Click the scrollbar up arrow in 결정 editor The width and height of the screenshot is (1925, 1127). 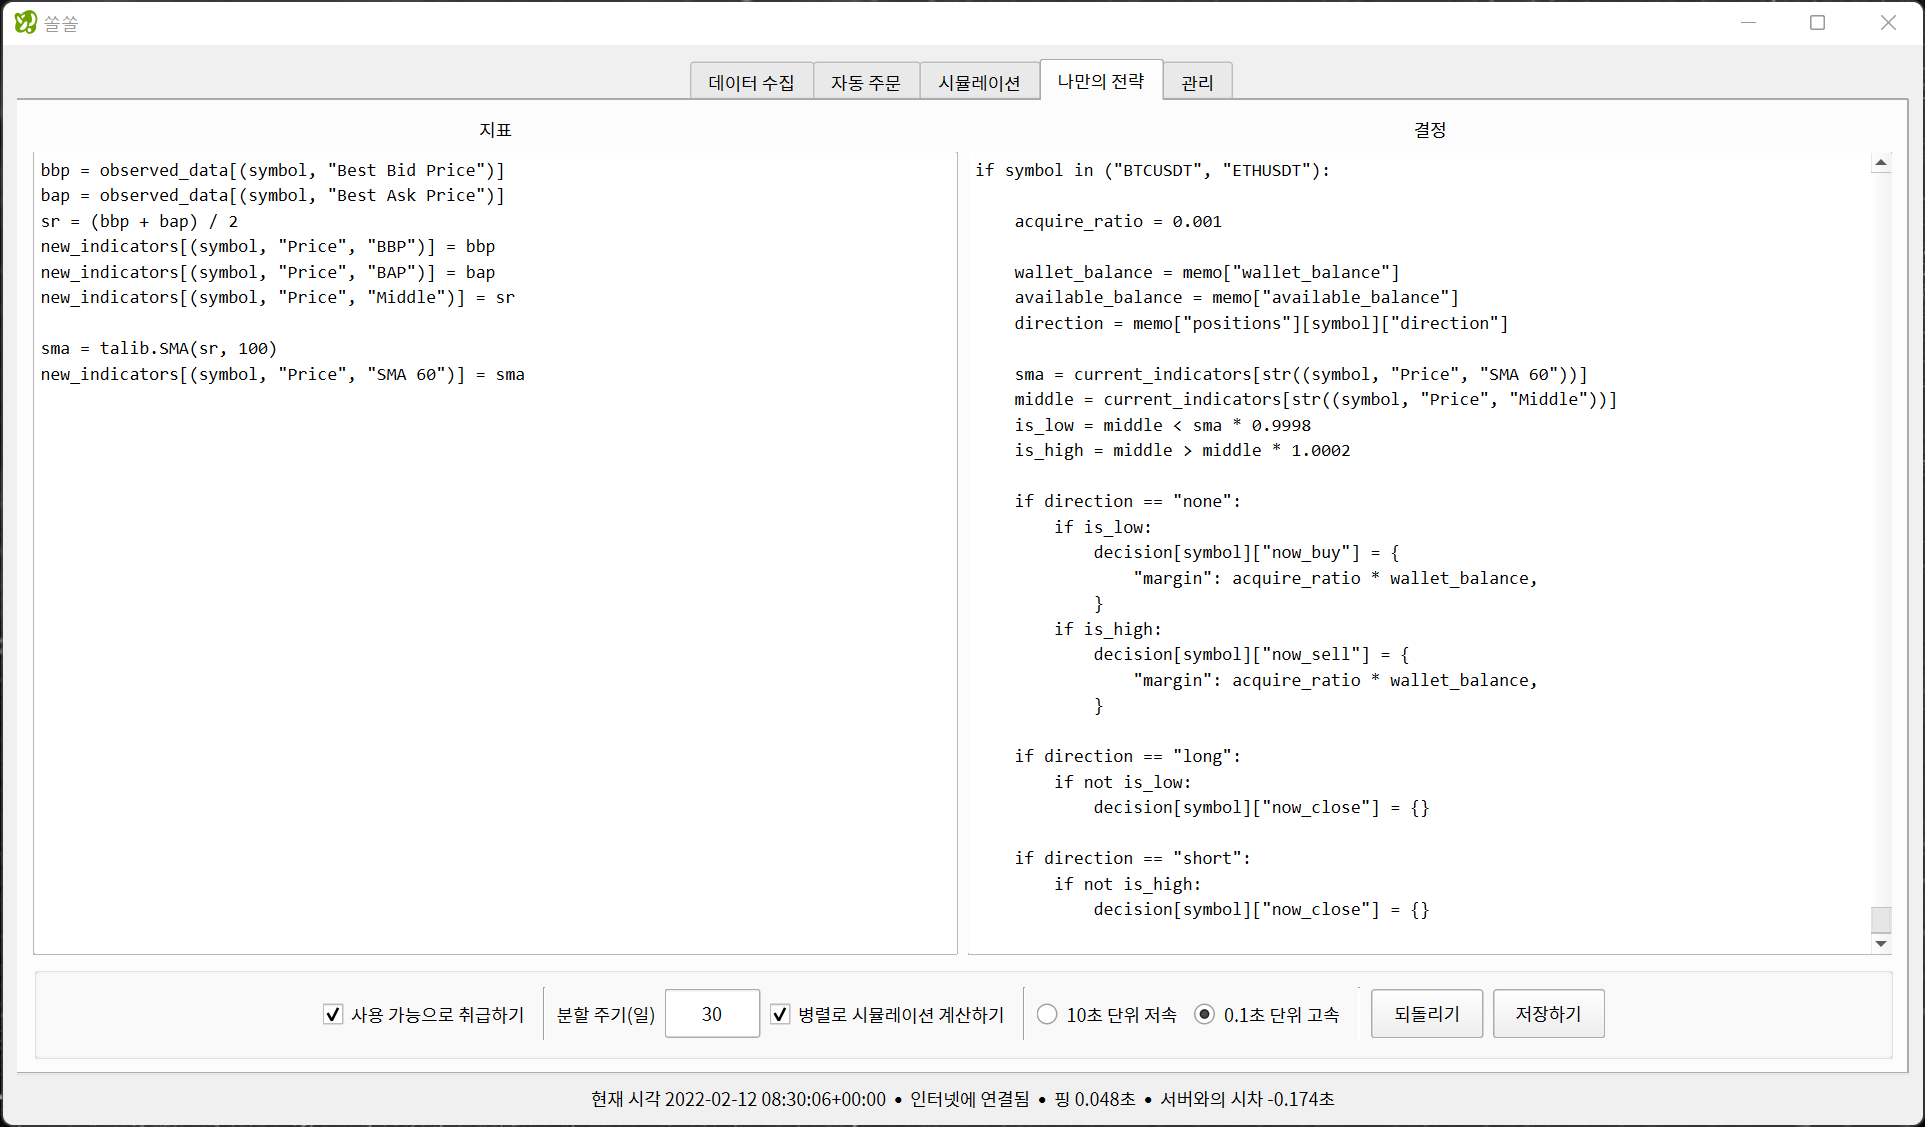pyautogui.click(x=1881, y=162)
